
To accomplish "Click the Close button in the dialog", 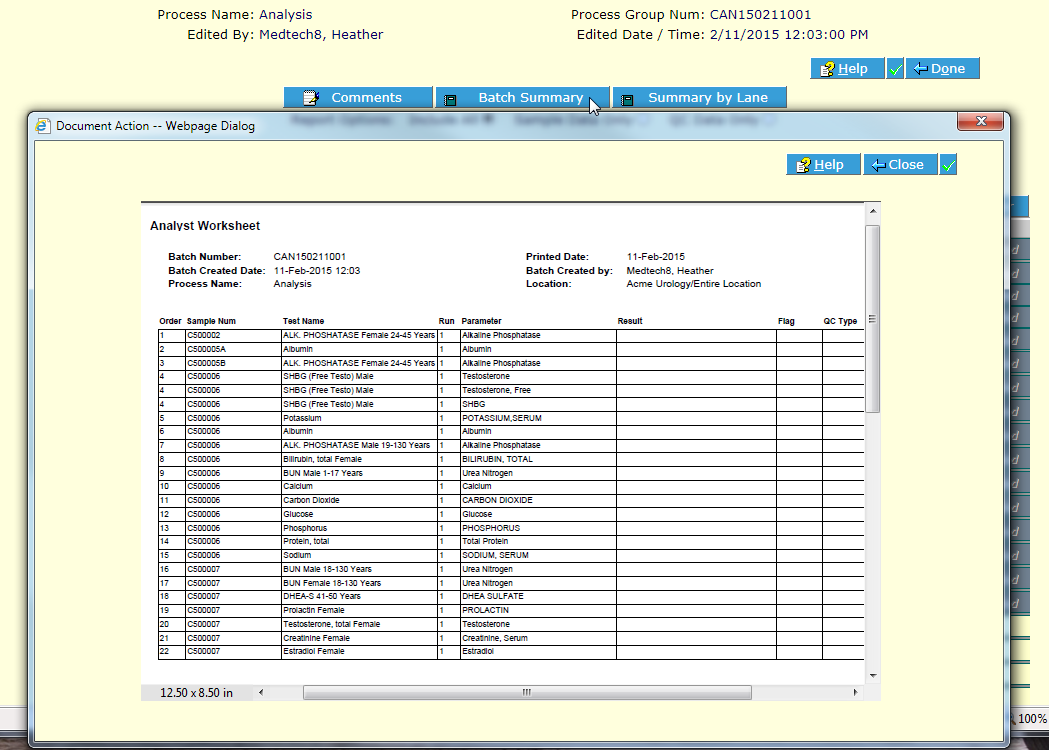I will (900, 164).
